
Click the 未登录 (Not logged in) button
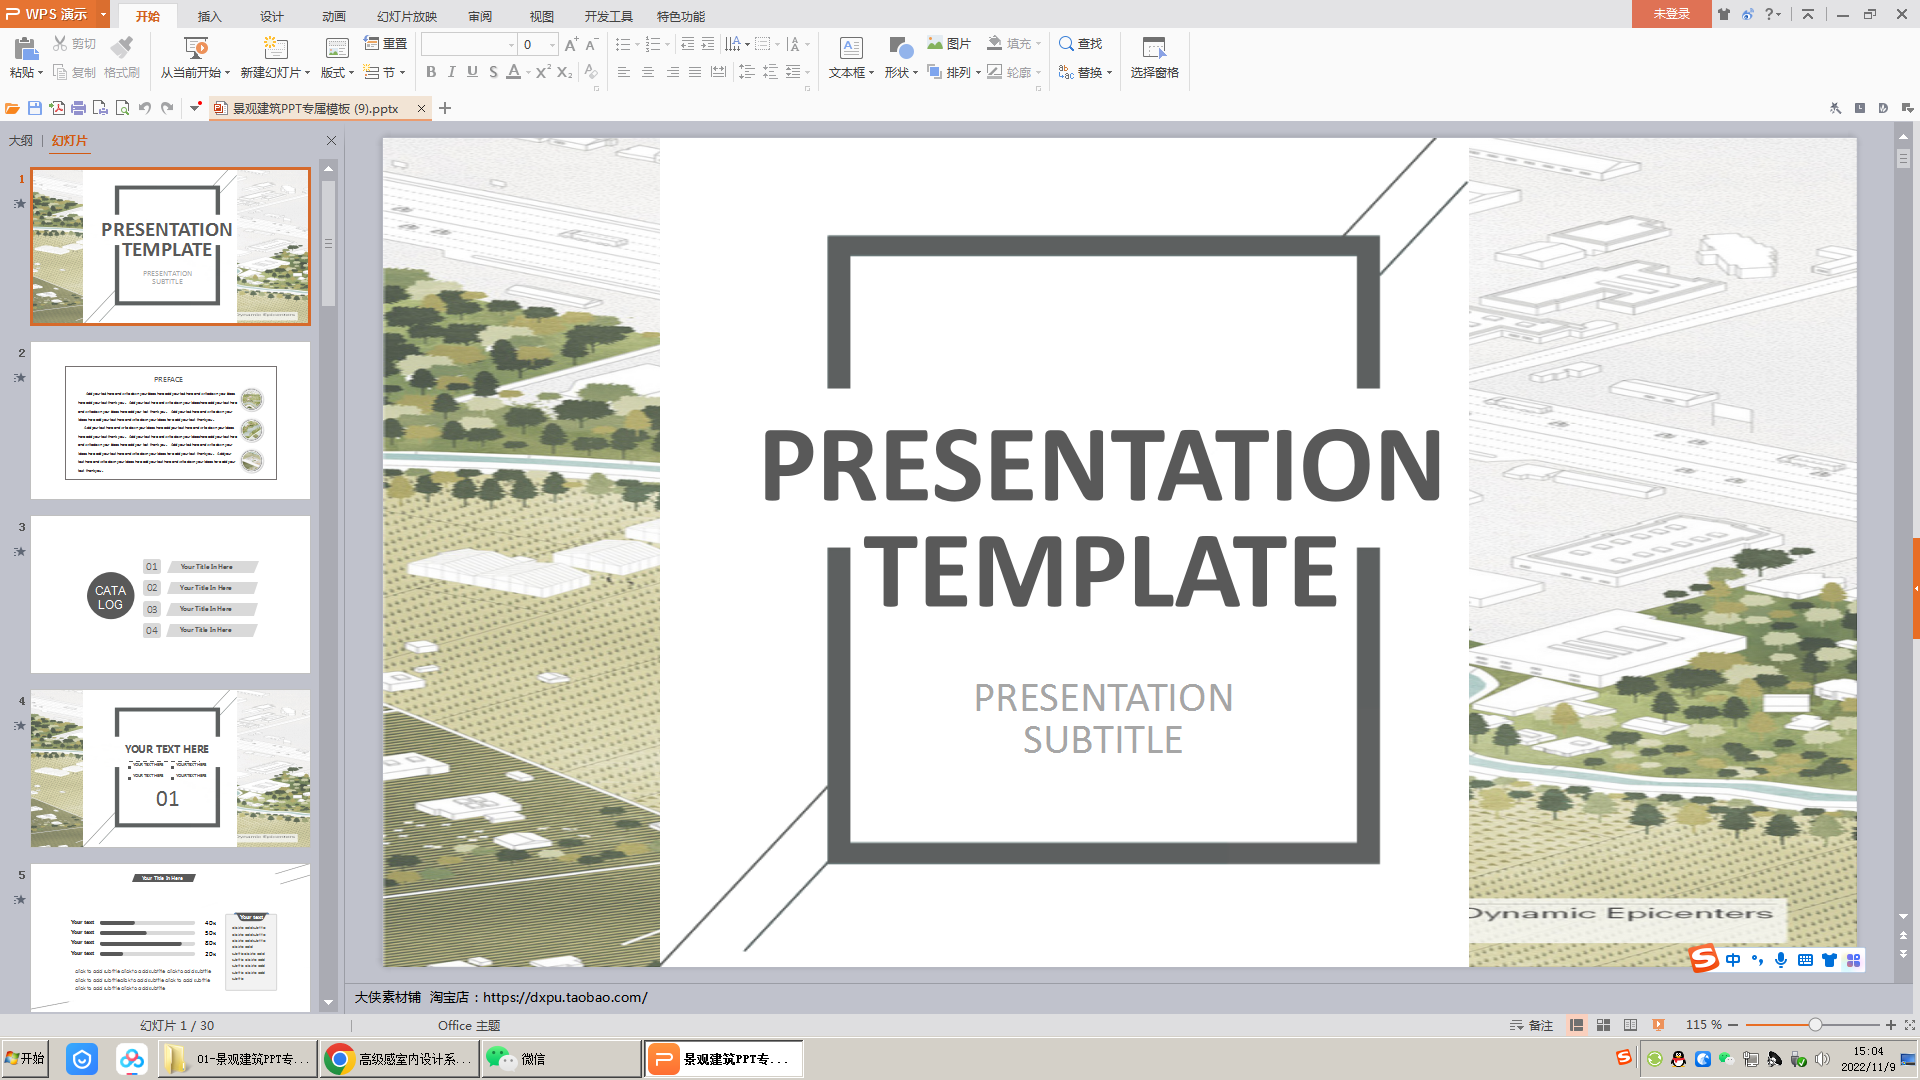pos(1671,14)
